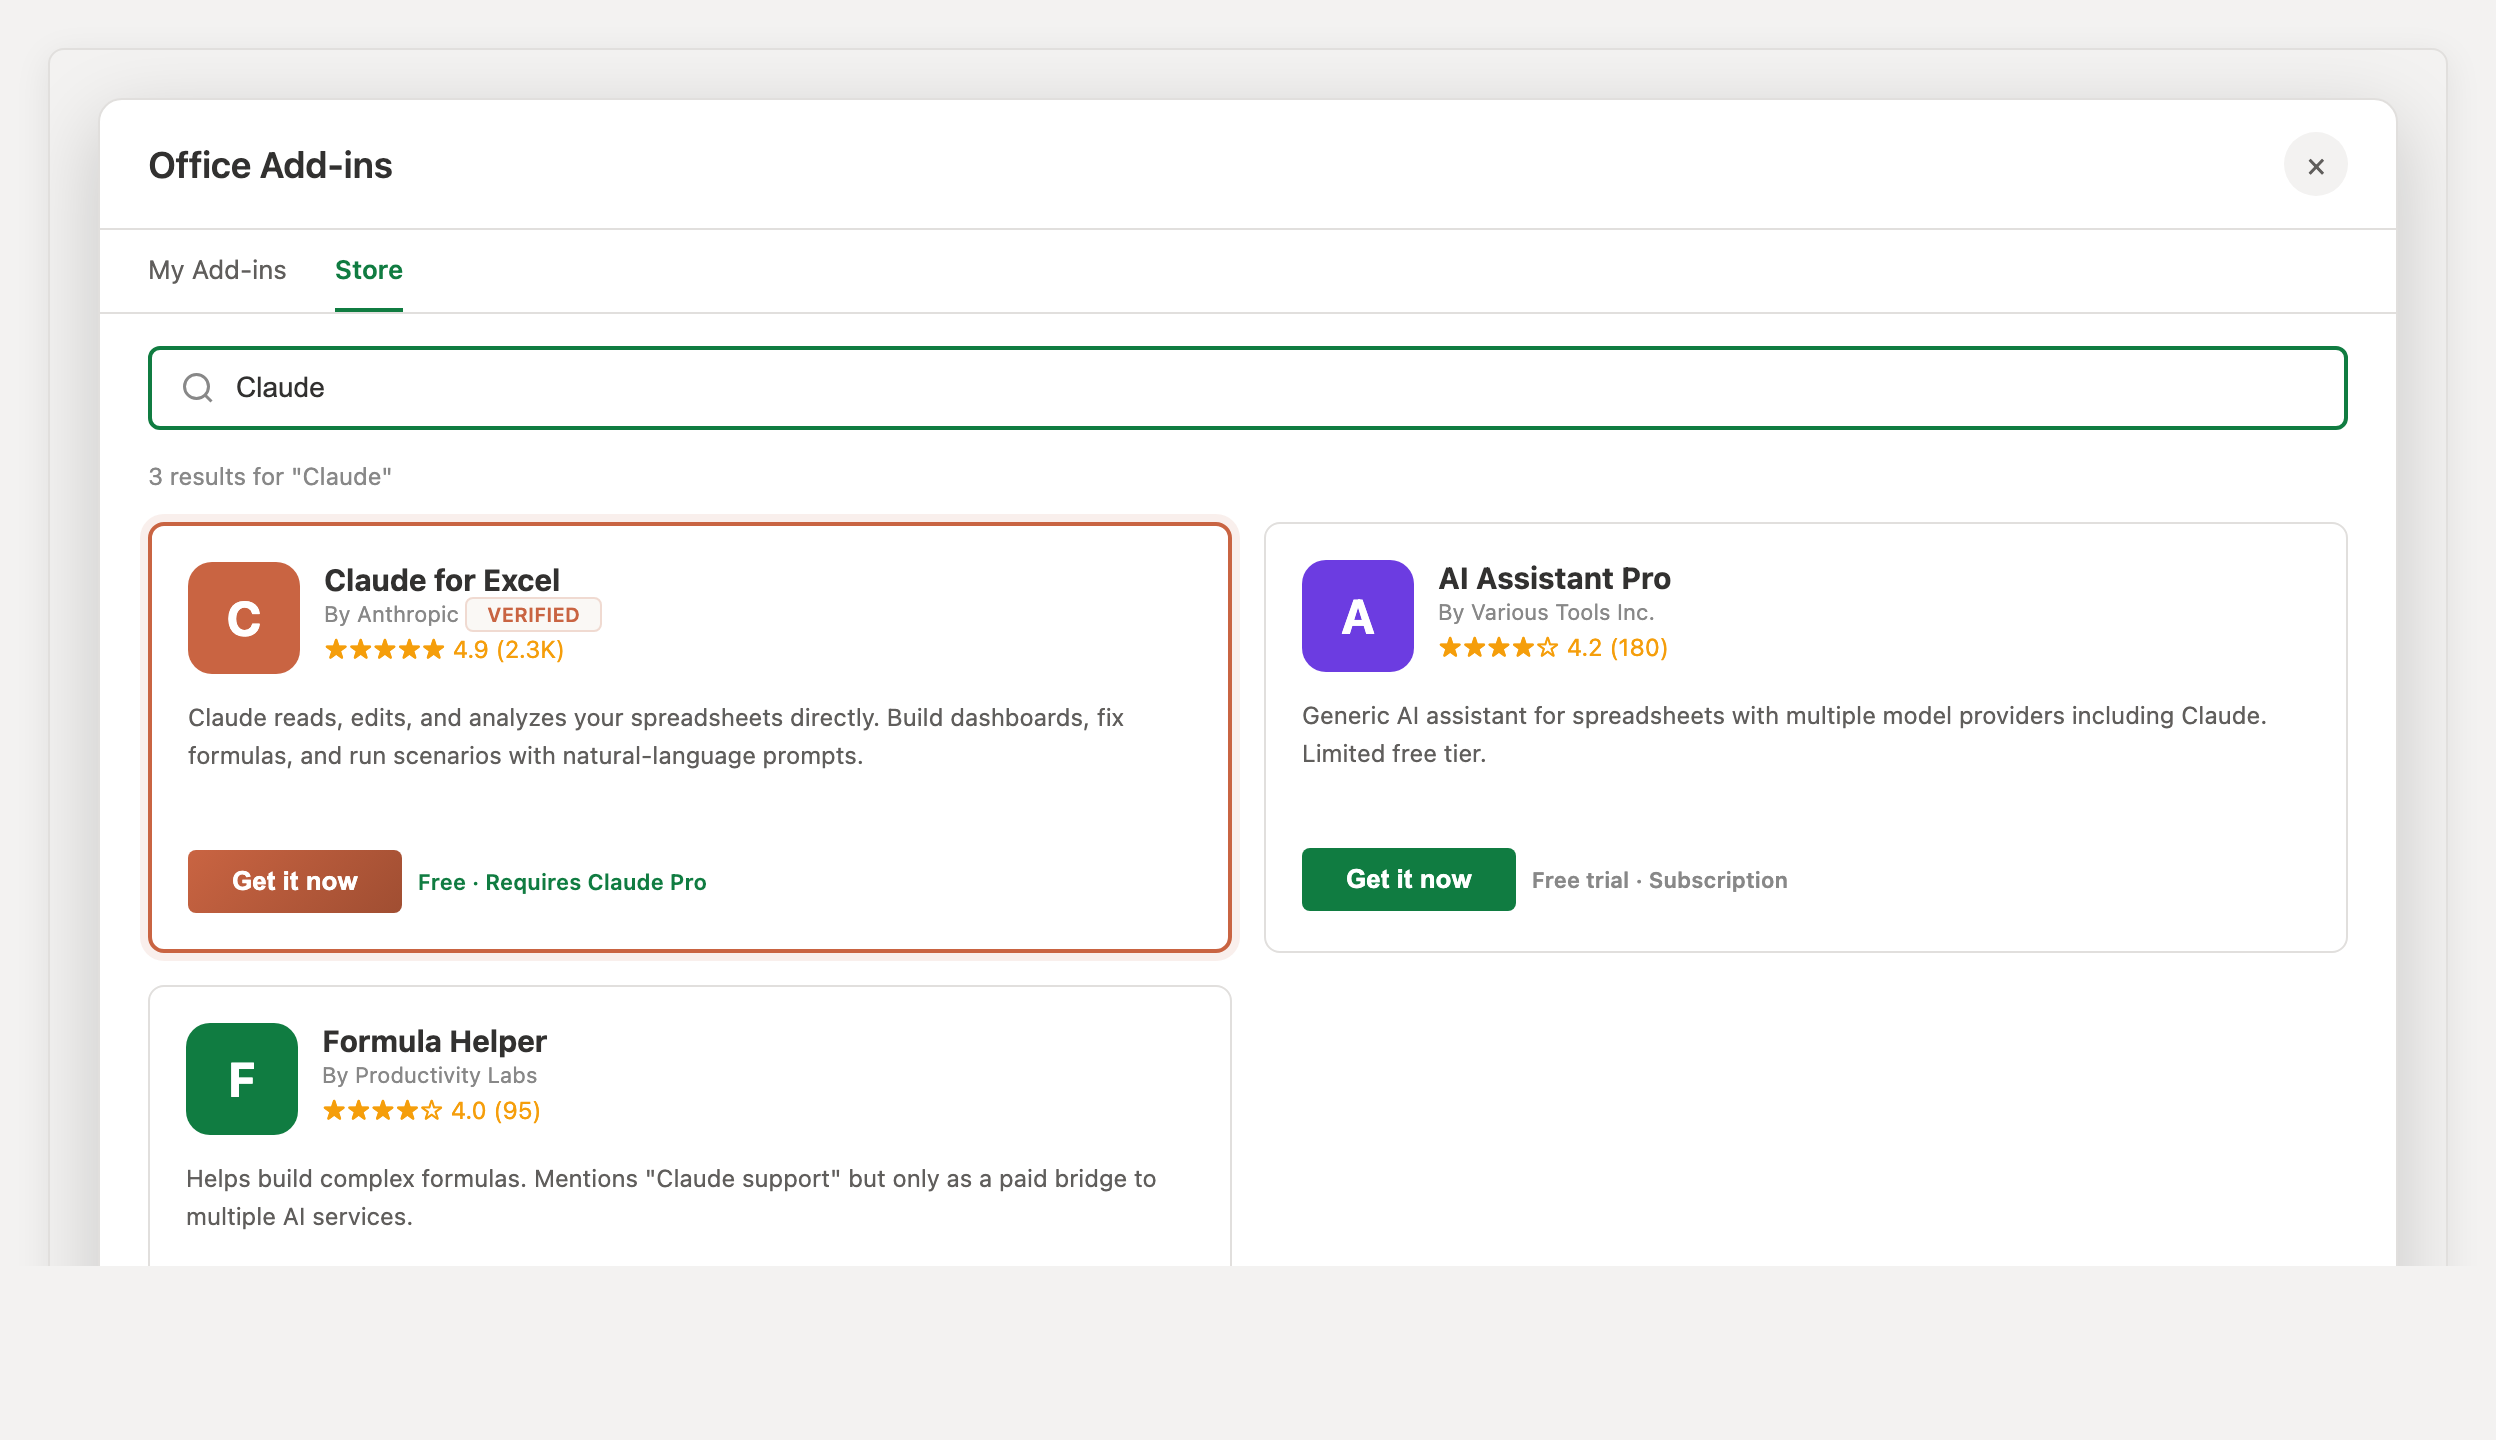Click the search field containing Claude
The height and width of the screenshot is (1440, 2496).
point(1248,388)
